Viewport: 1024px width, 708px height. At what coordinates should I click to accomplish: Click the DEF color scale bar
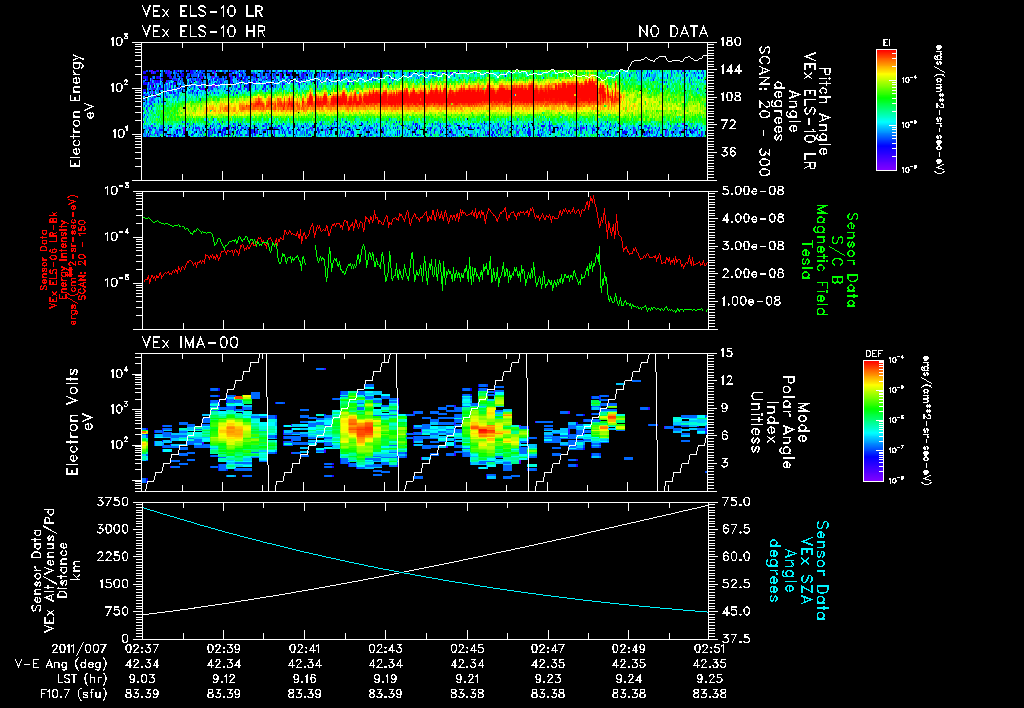[x=873, y=421]
